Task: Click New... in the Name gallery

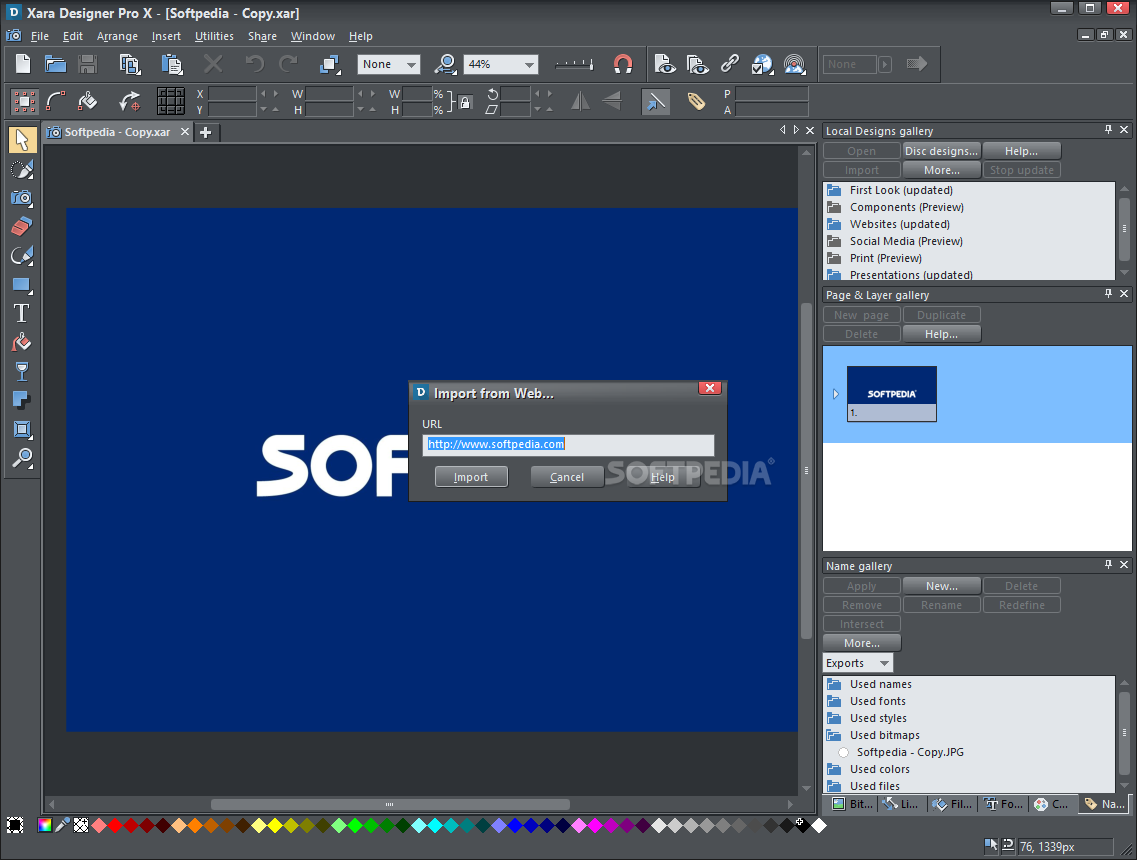Action: pyautogui.click(x=941, y=586)
